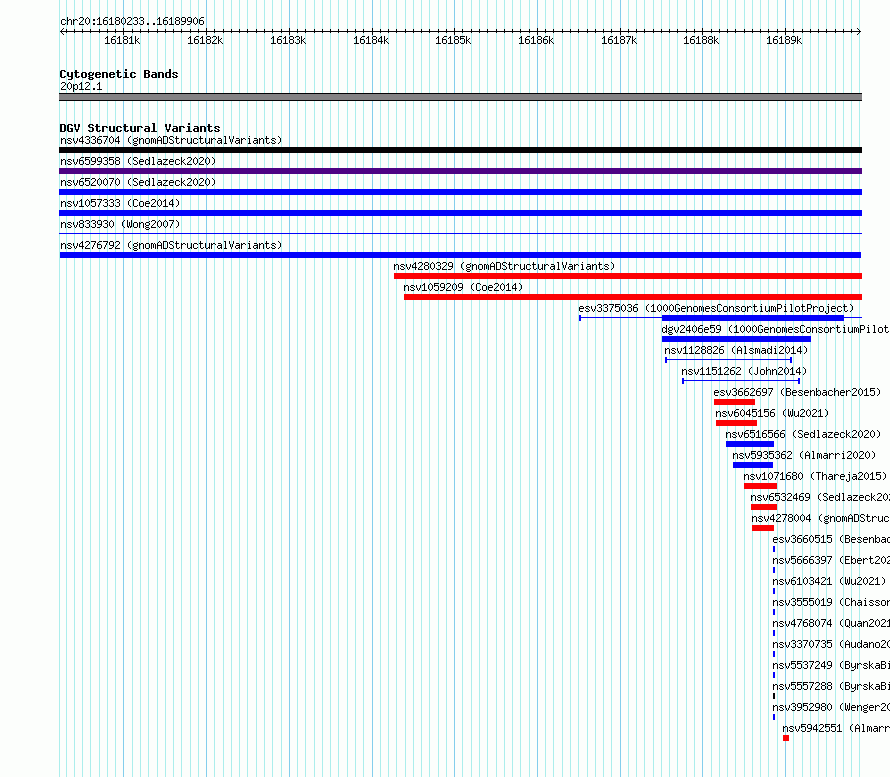
Task: Select the red nsv1059209 variant bar
Action: 633,297
